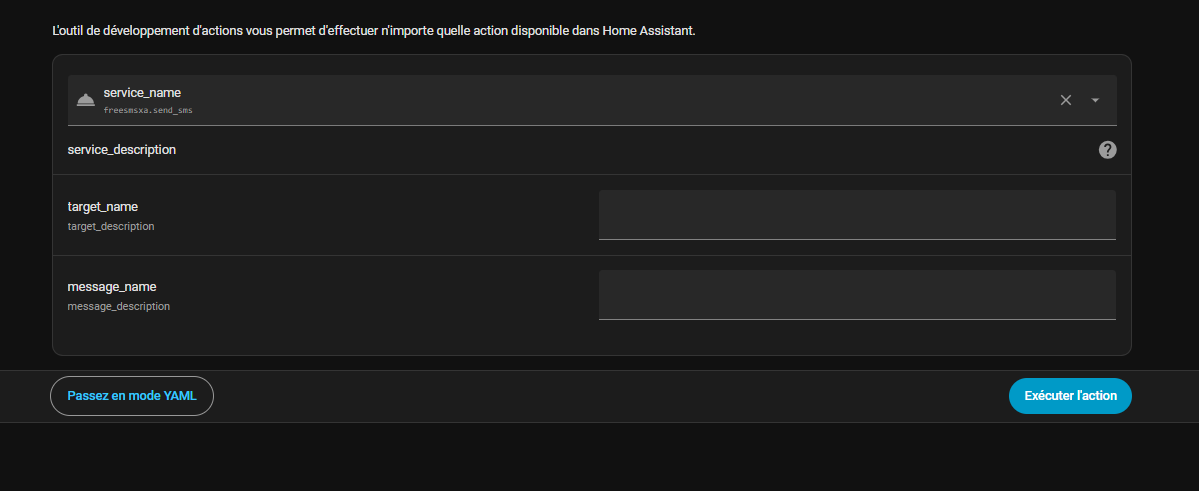
Task: Click the message_description helper text
Action: 119,307
